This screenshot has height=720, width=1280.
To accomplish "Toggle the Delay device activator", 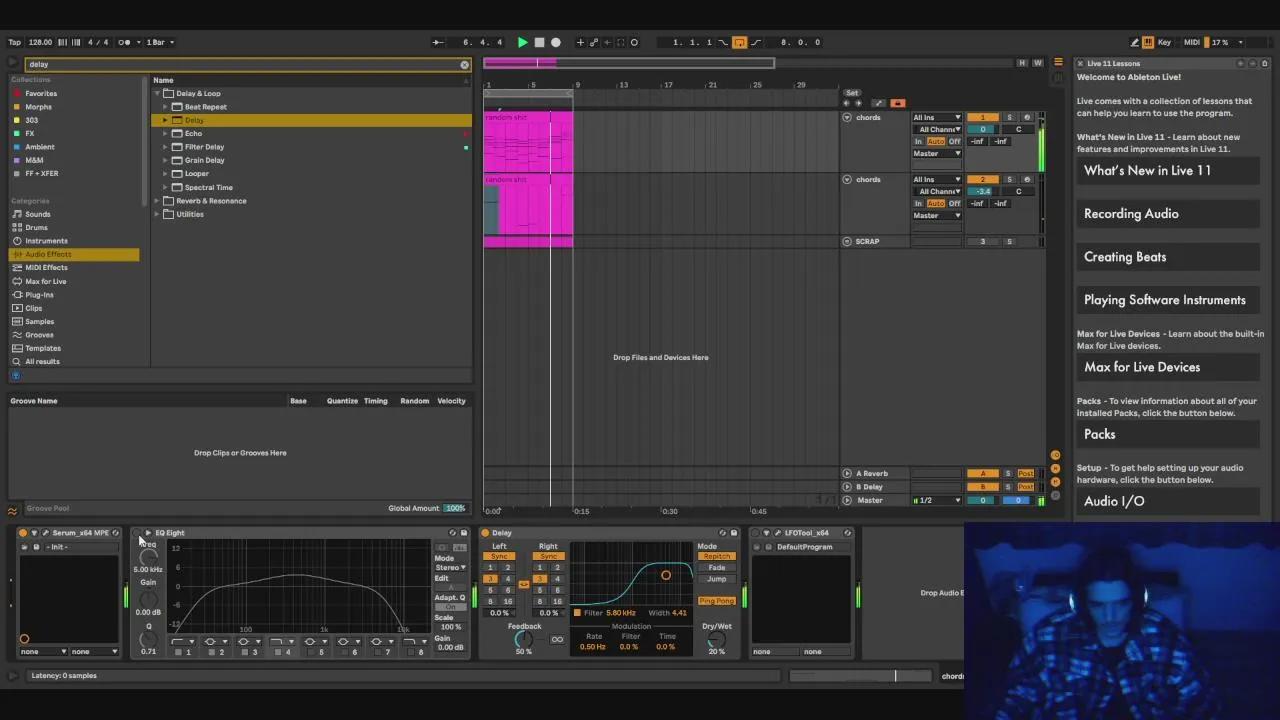I will 486,533.
